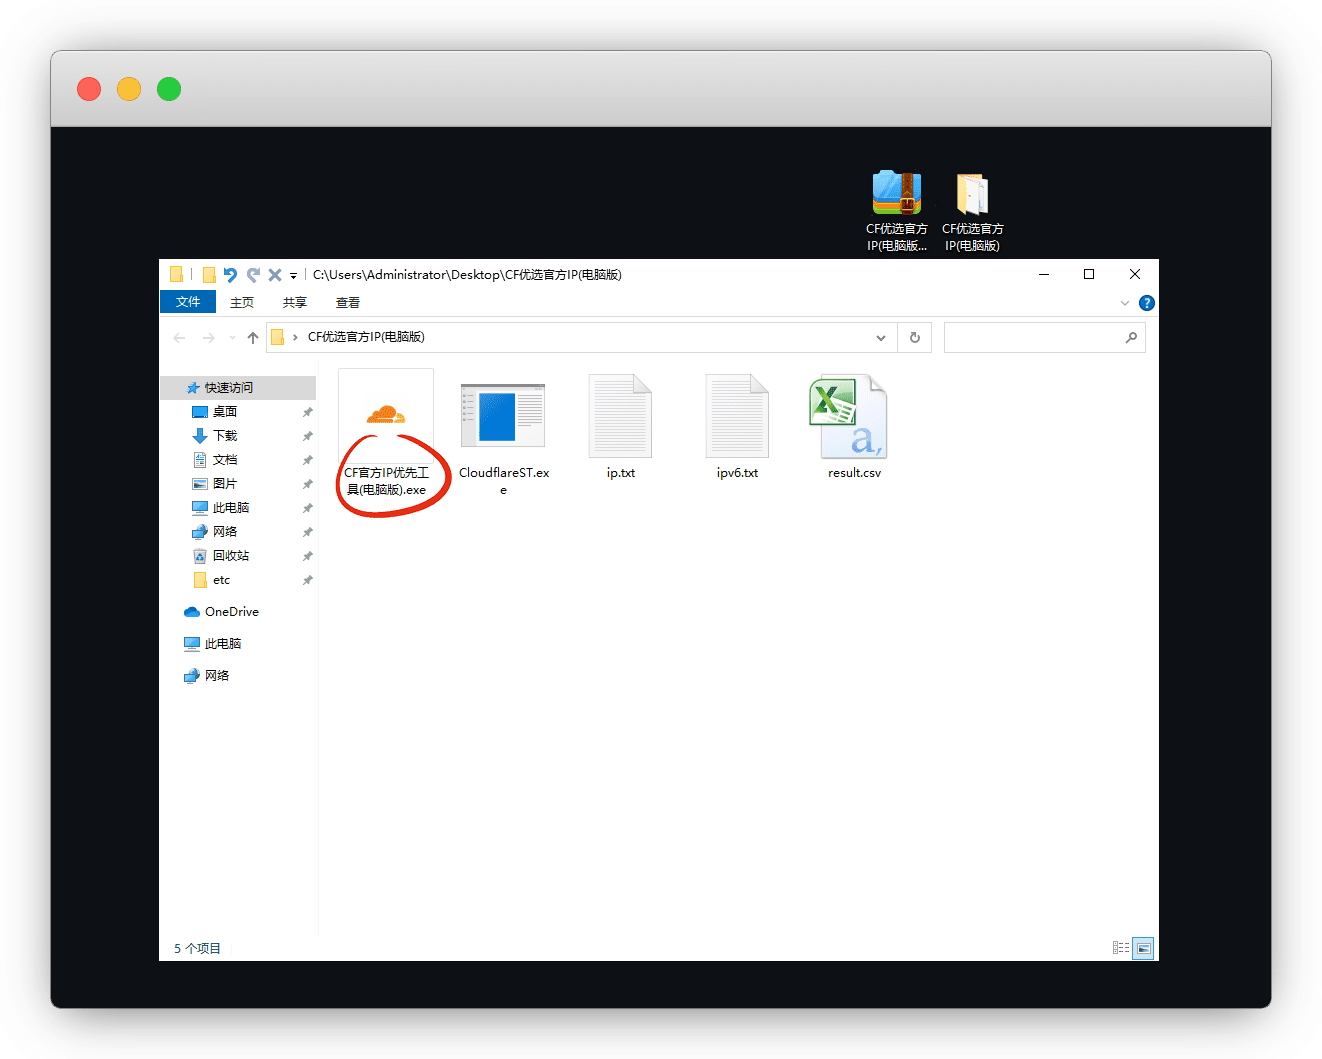Click the blue help question mark icon
The height and width of the screenshot is (1059, 1322).
coord(1147,303)
